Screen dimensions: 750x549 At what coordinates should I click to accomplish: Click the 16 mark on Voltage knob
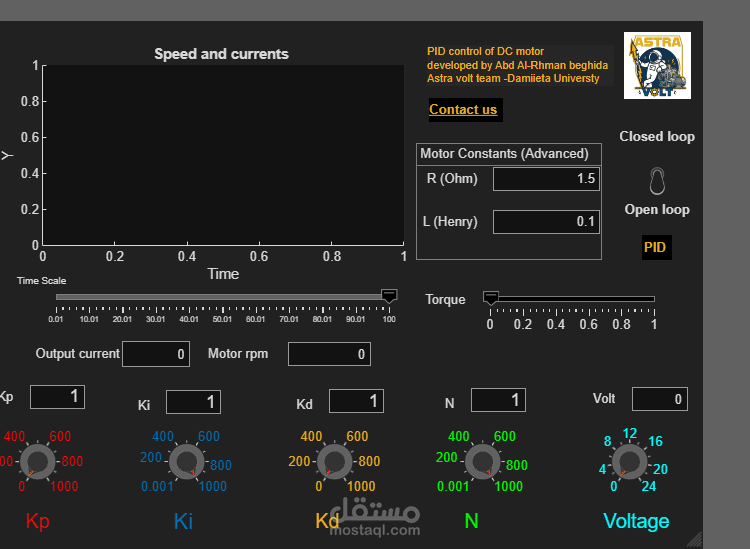[x=655, y=441]
